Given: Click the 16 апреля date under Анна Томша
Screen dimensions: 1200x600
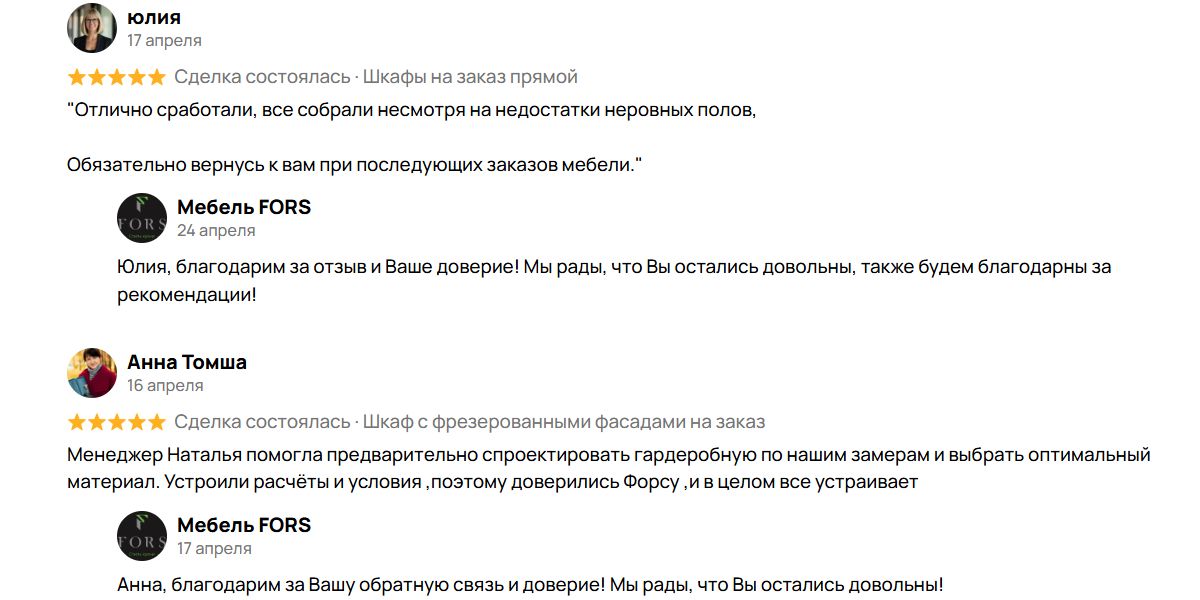Looking at the screenshot, I should point(165,386).
